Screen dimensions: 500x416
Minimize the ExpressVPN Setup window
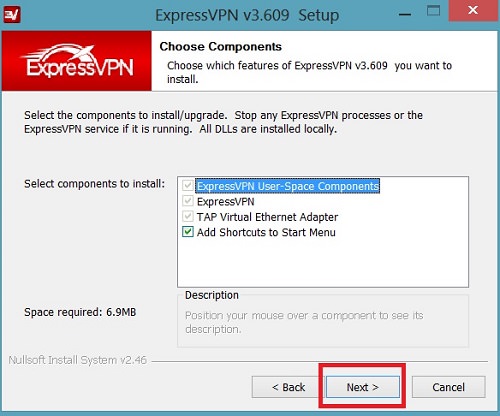point(404,15)
